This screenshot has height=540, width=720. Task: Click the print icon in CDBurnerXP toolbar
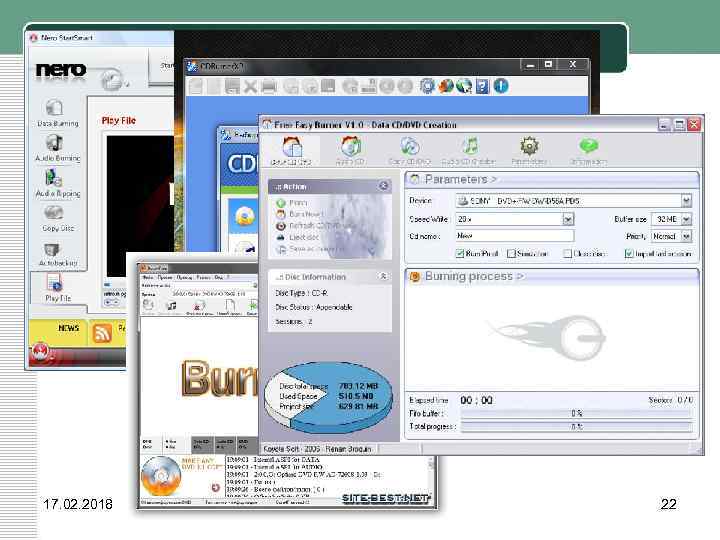click(x=269, y=86)
